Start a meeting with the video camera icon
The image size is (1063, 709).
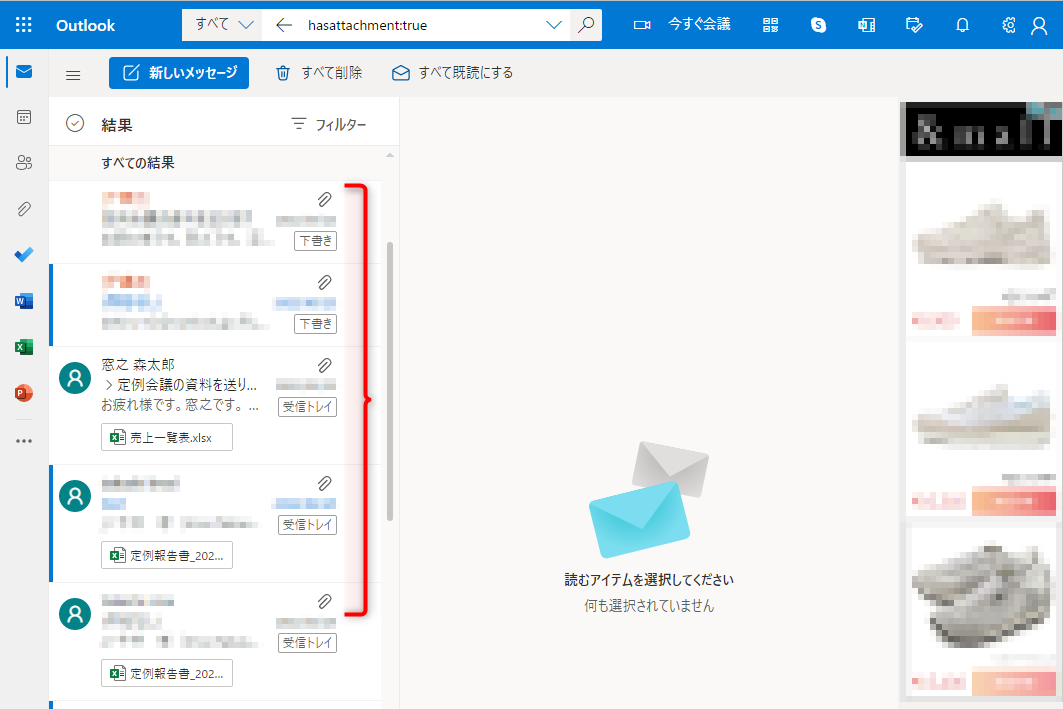pyautogui.click(x=641, y=24)
